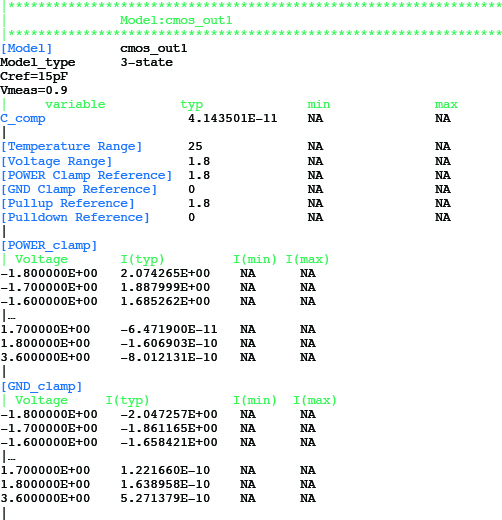The width and height of the screenshot is (502, 520).
Task: Click the Cref=15pF line
Action: coord(34,76)
